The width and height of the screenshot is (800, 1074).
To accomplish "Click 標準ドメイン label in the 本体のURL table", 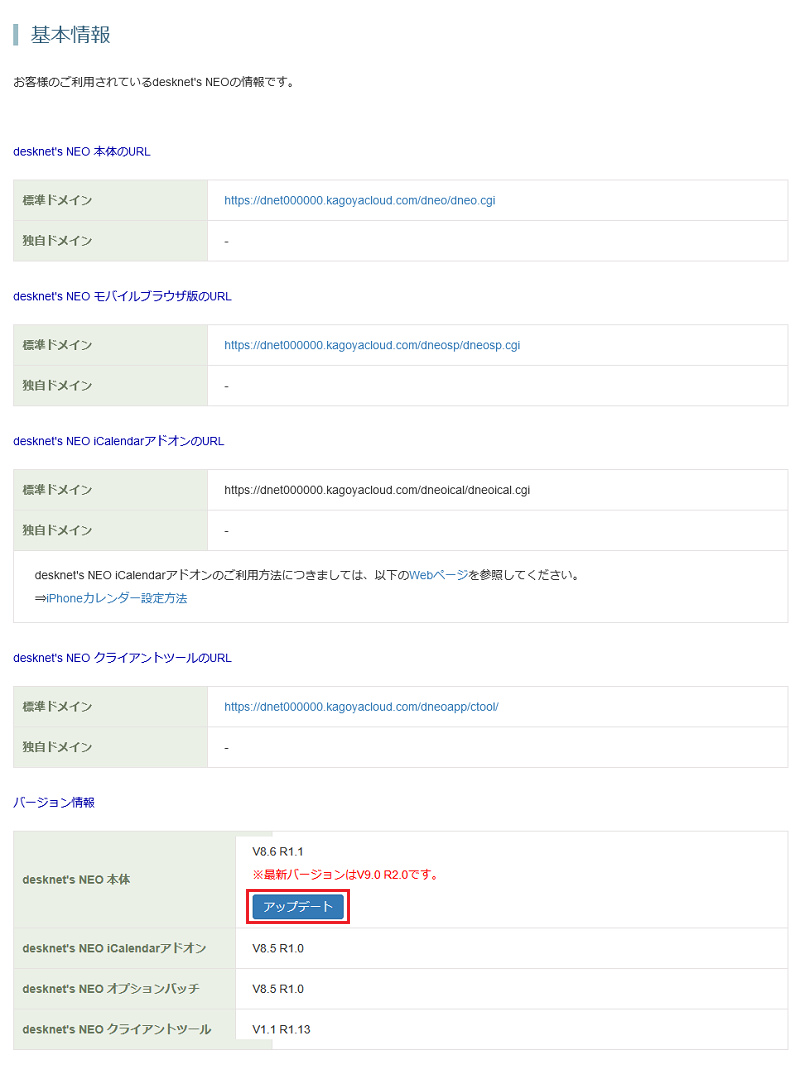I will pos(57,200).
